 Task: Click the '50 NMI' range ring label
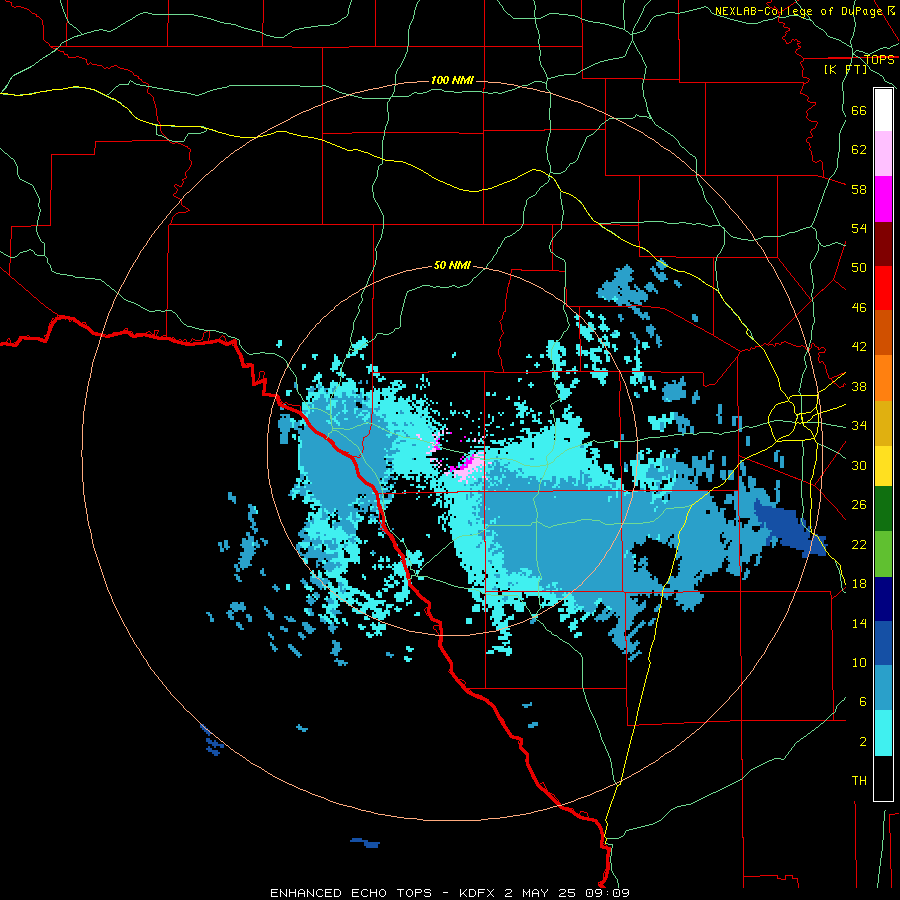(452, 265)
